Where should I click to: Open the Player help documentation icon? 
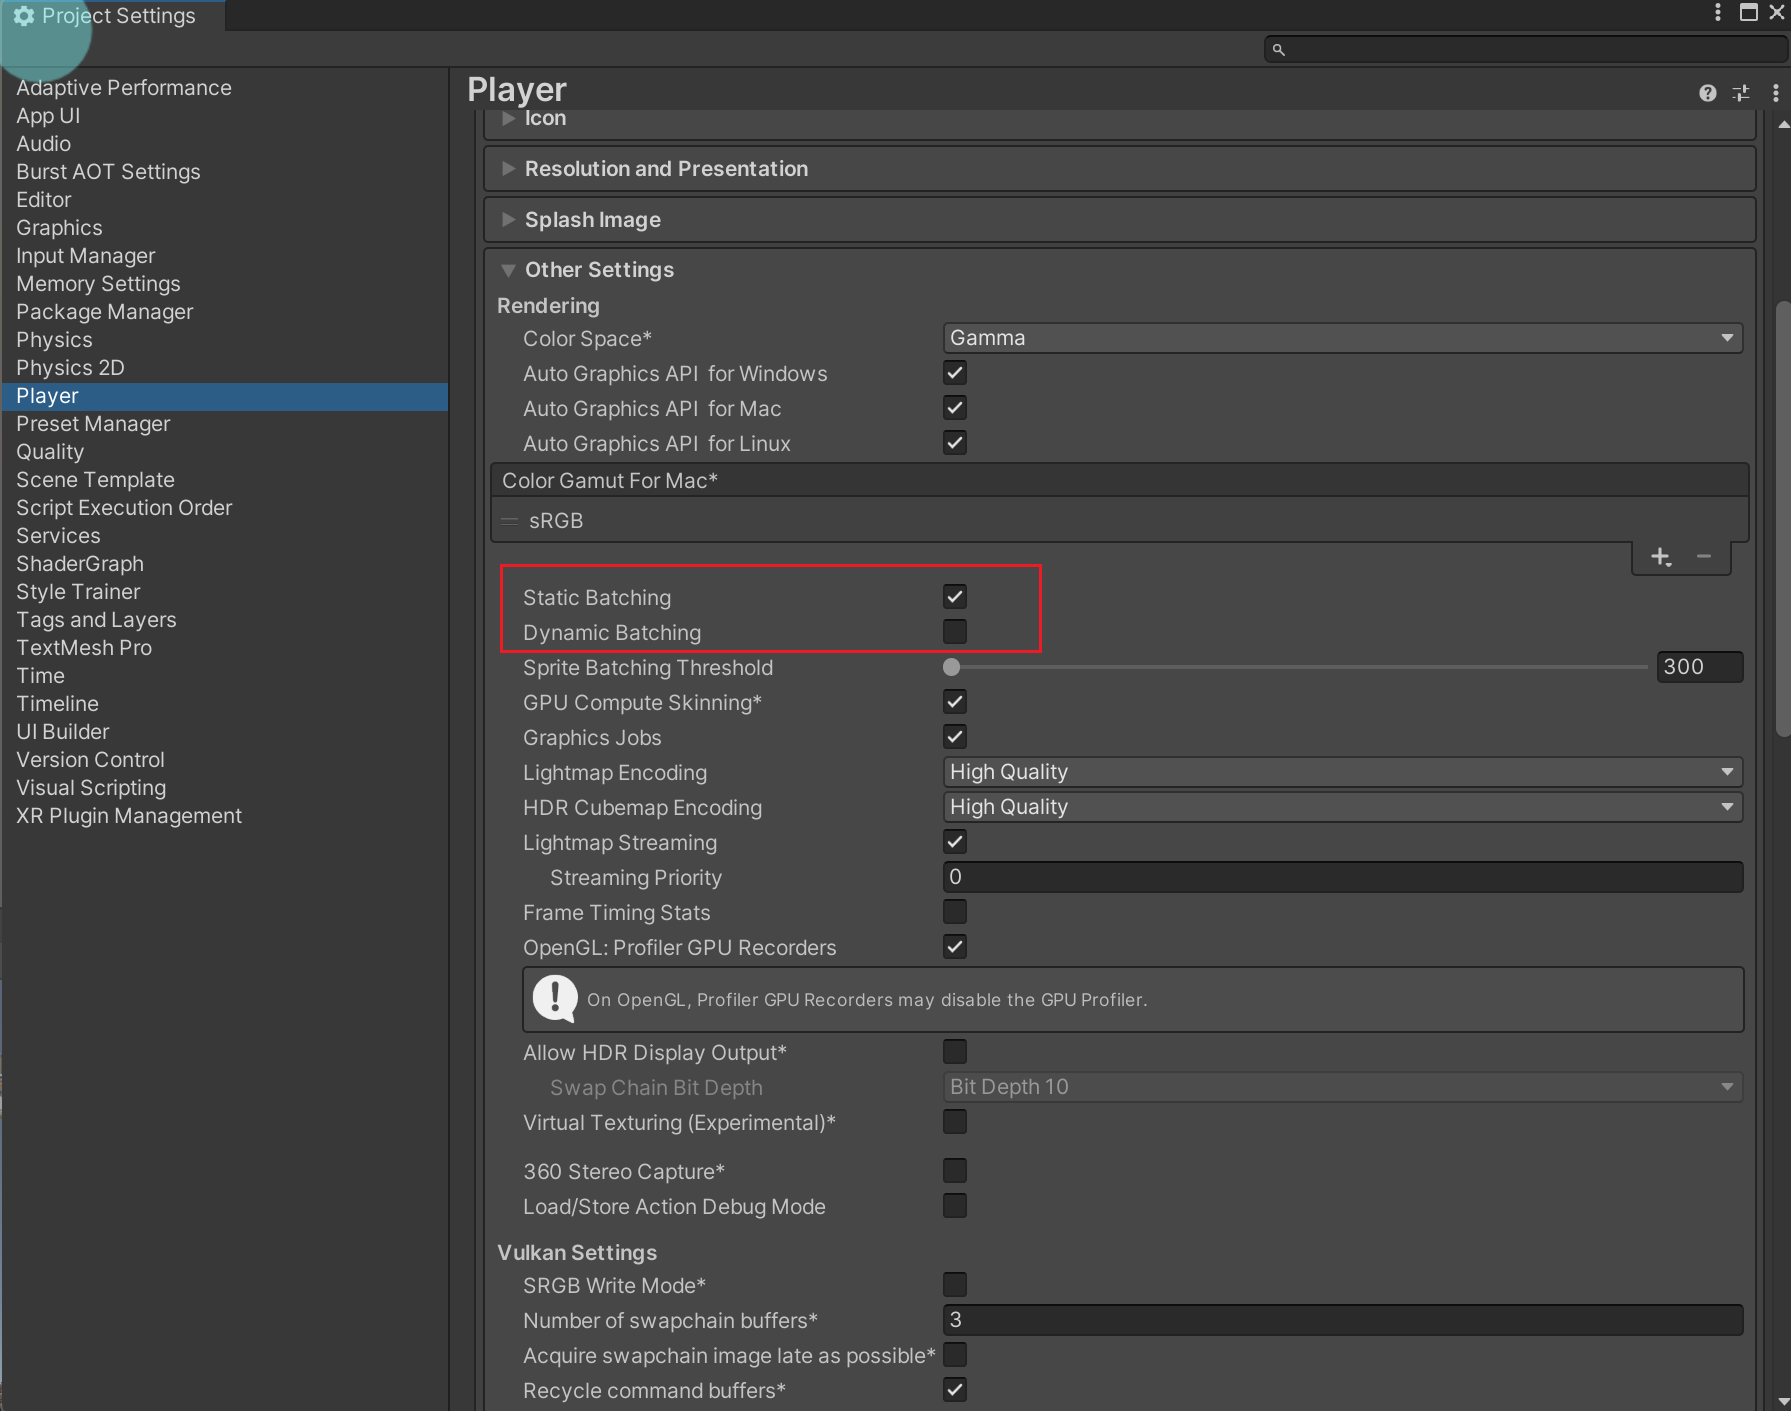(1707, 93)
